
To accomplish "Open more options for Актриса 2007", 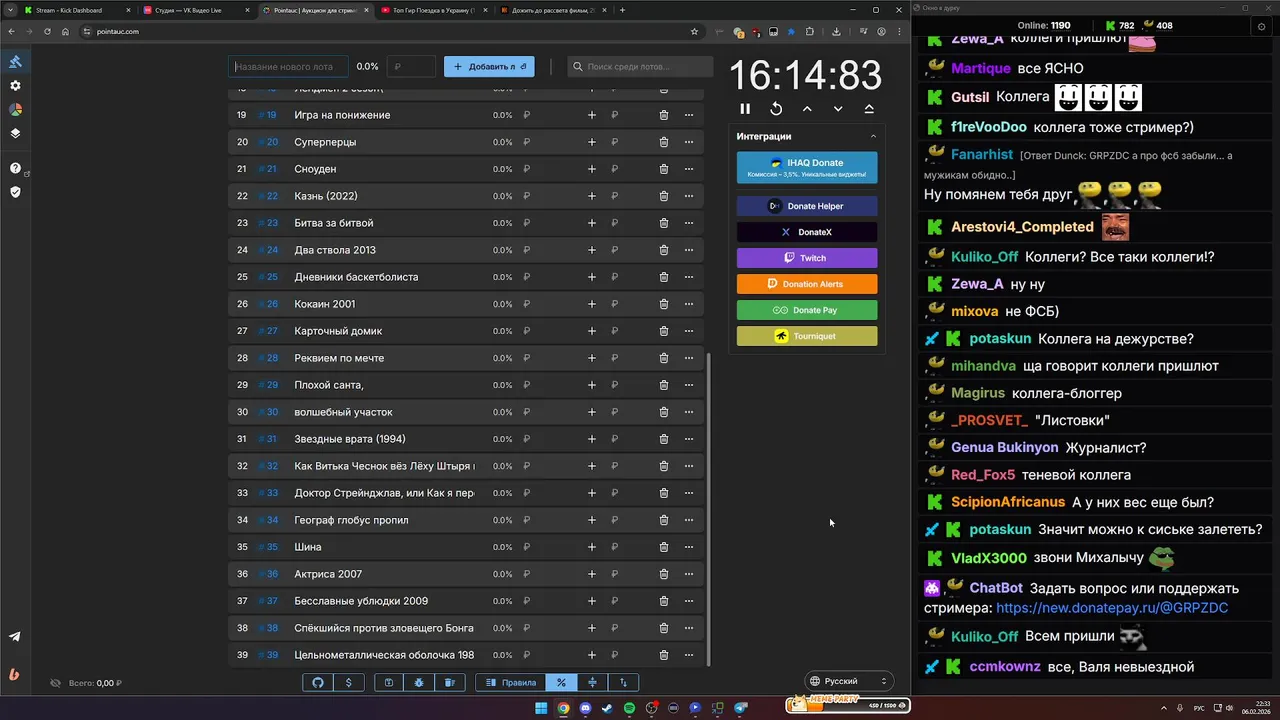I will point(689,574).
